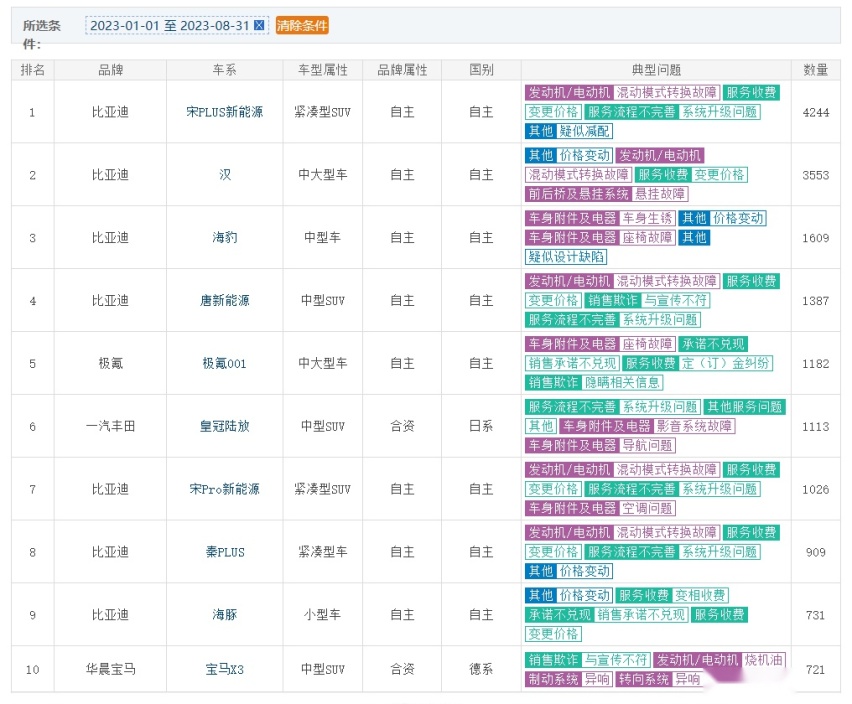Click the 悬挂故障 tag in the 汉 row
This screenshot has height=704, width=852.
click(660, 194)
